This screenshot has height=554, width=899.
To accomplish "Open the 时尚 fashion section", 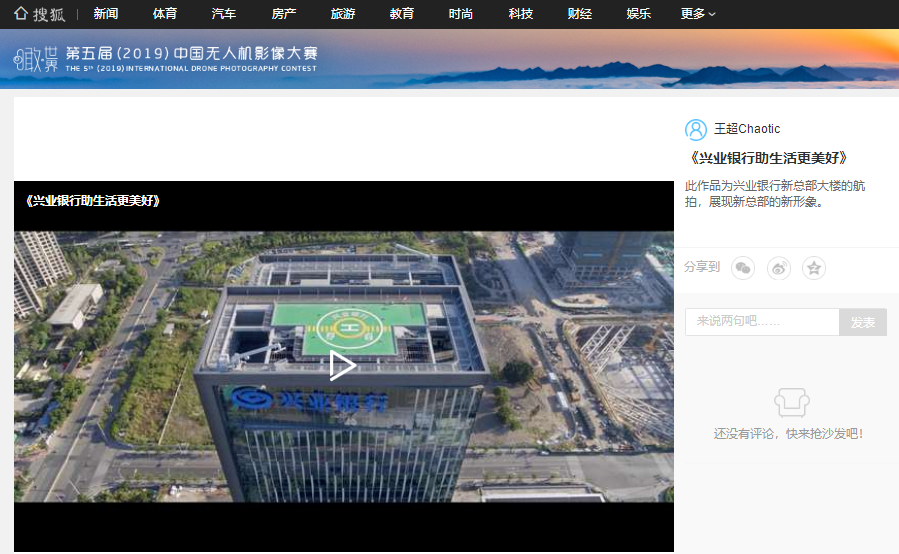I will point(461,14).
